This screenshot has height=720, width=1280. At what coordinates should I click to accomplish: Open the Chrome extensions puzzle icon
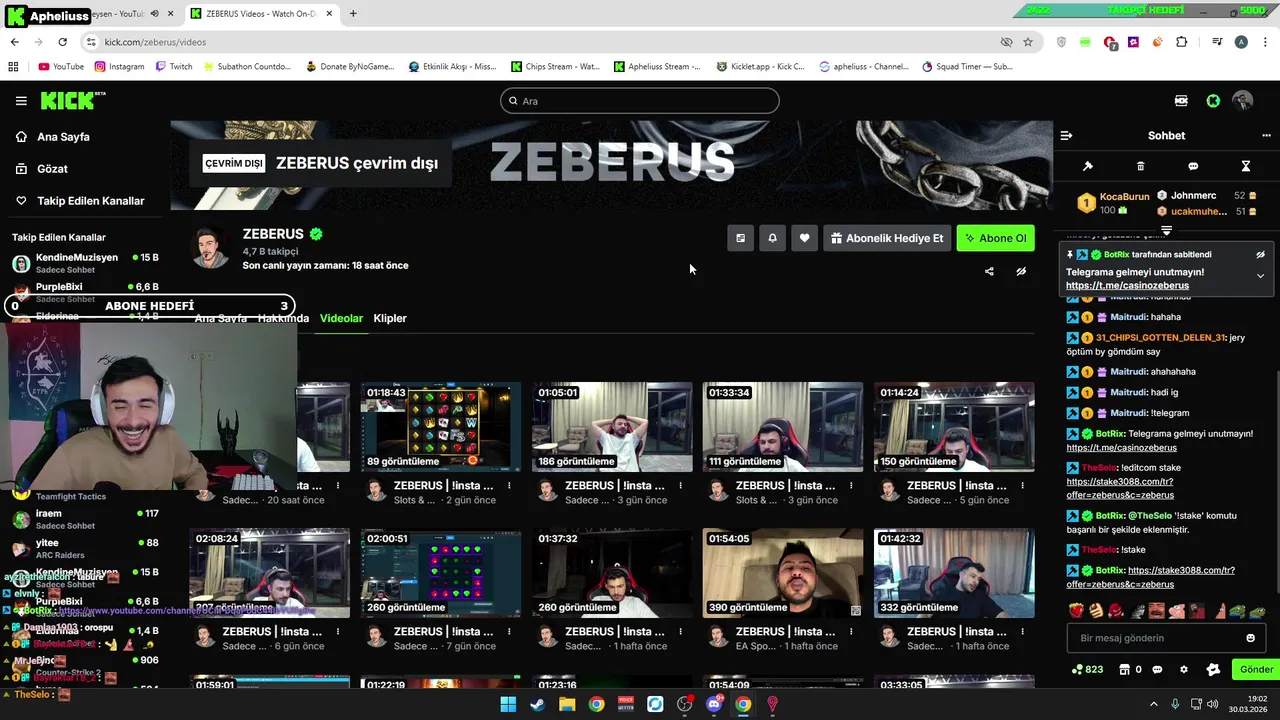[x=1182, y=42]
